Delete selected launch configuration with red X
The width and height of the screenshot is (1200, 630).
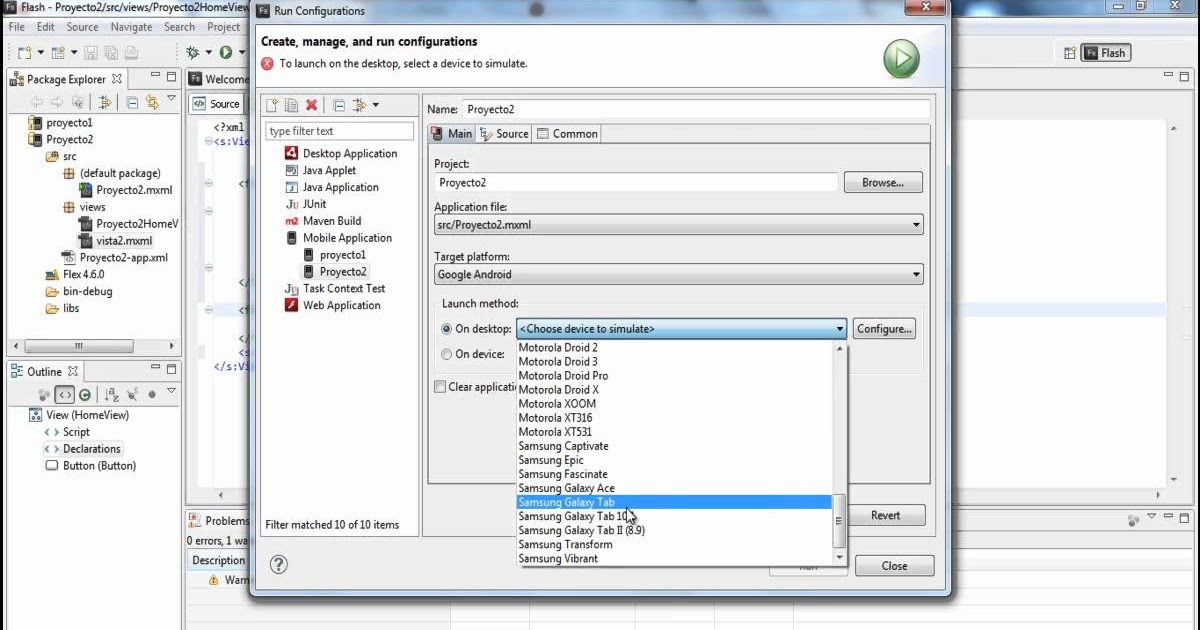[311, 105]
